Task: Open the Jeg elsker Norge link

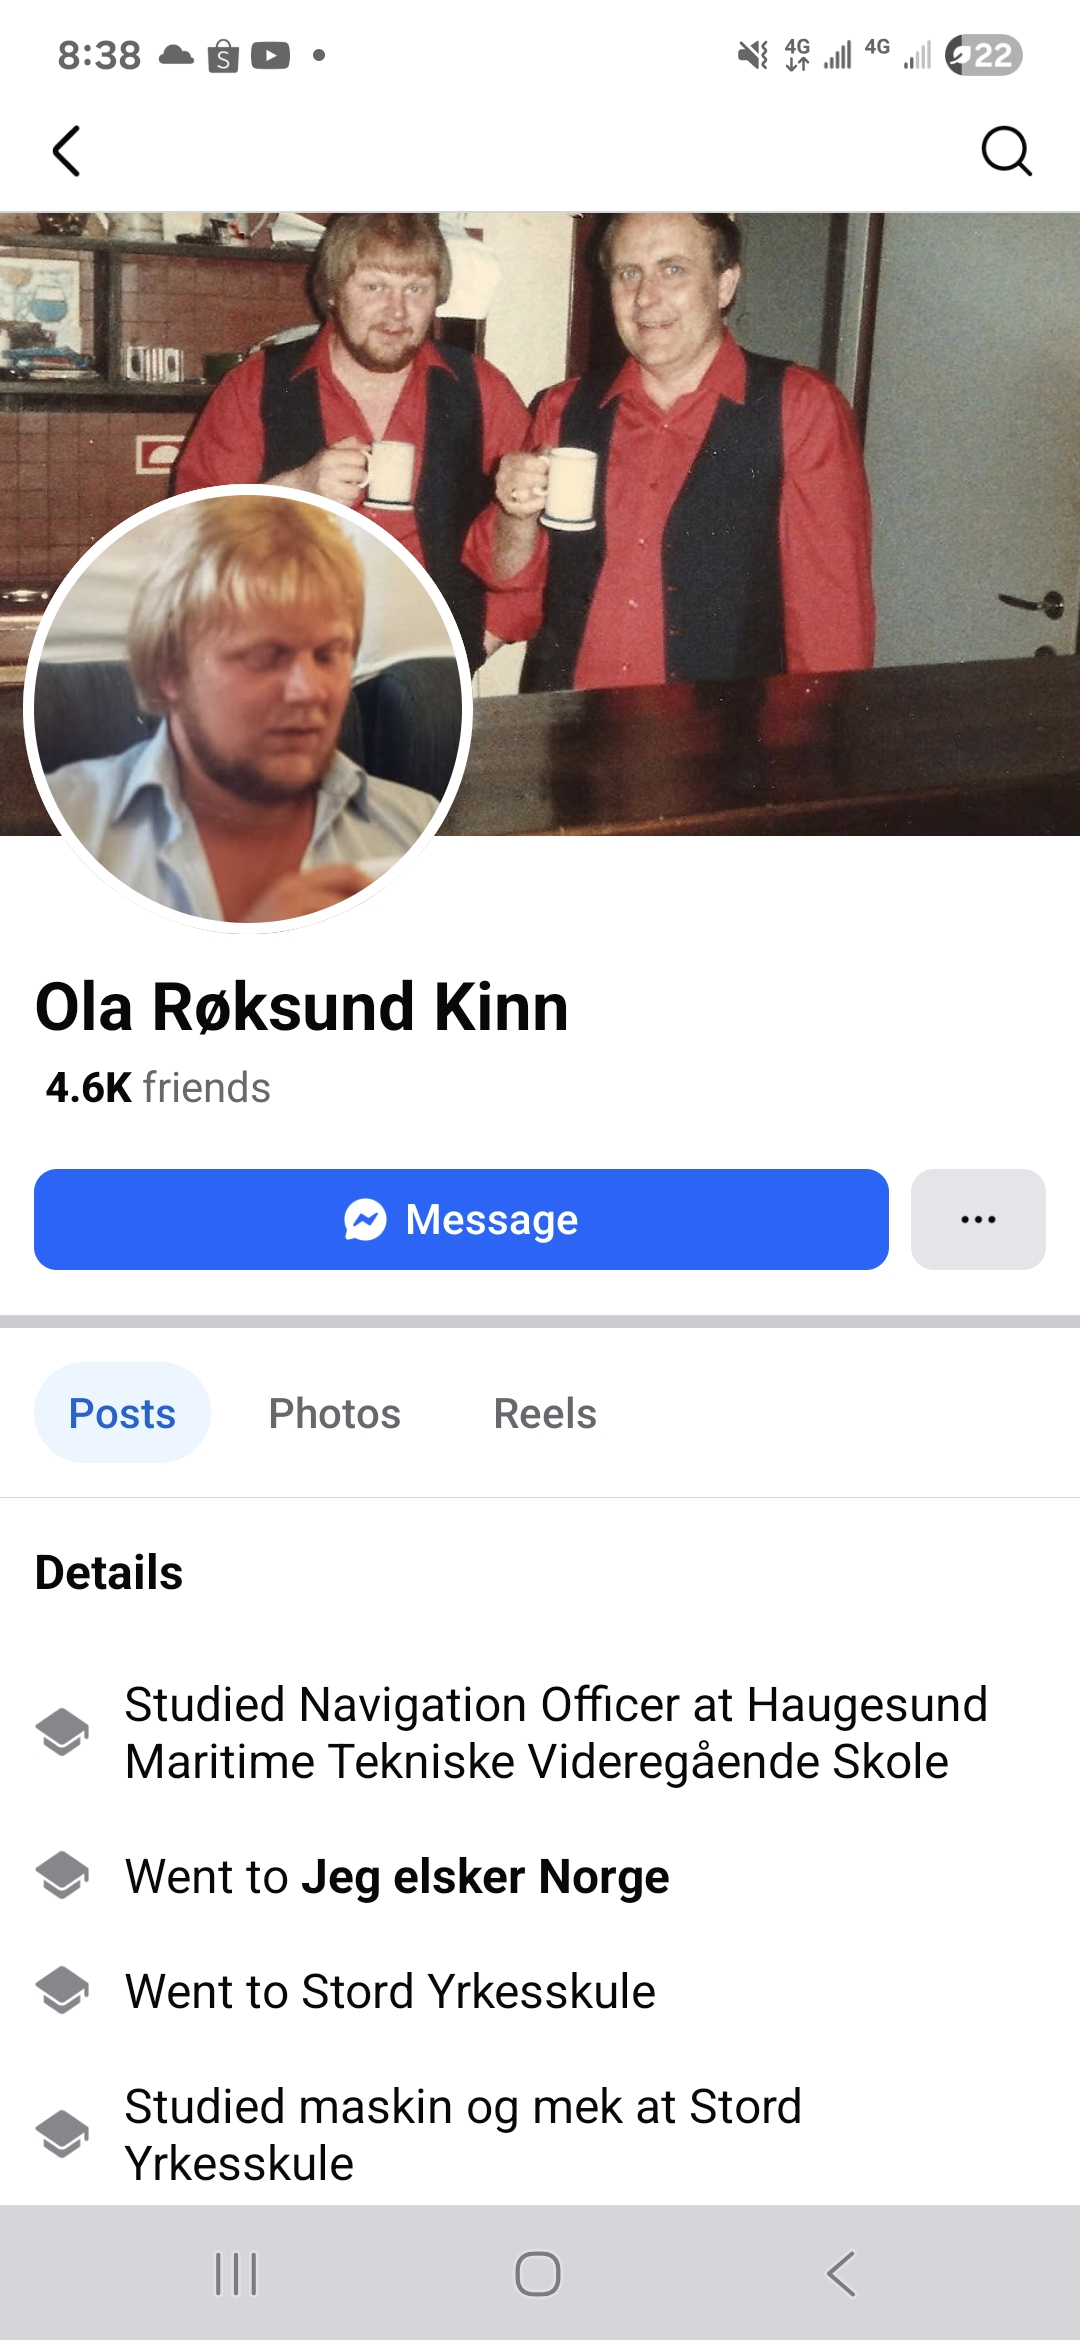Action: [485, 1876]
